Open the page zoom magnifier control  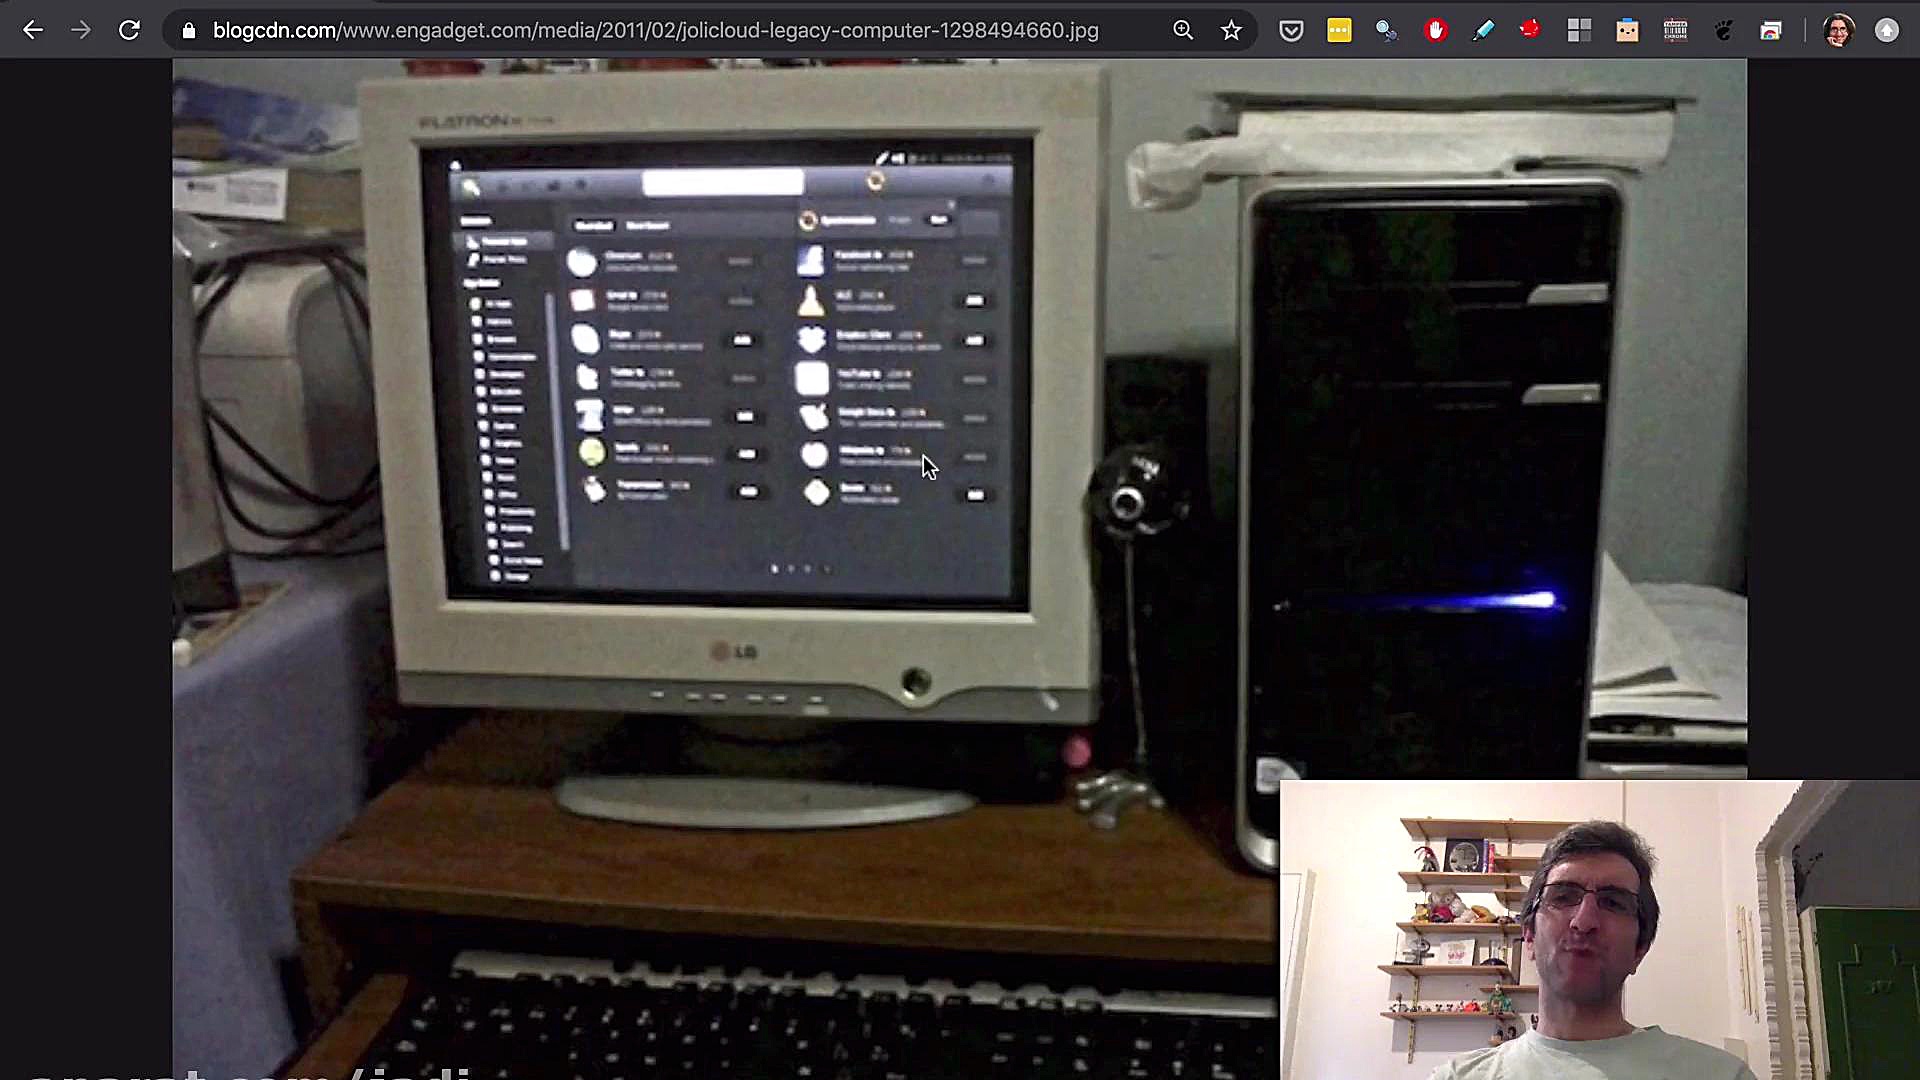pos(1183,30)
